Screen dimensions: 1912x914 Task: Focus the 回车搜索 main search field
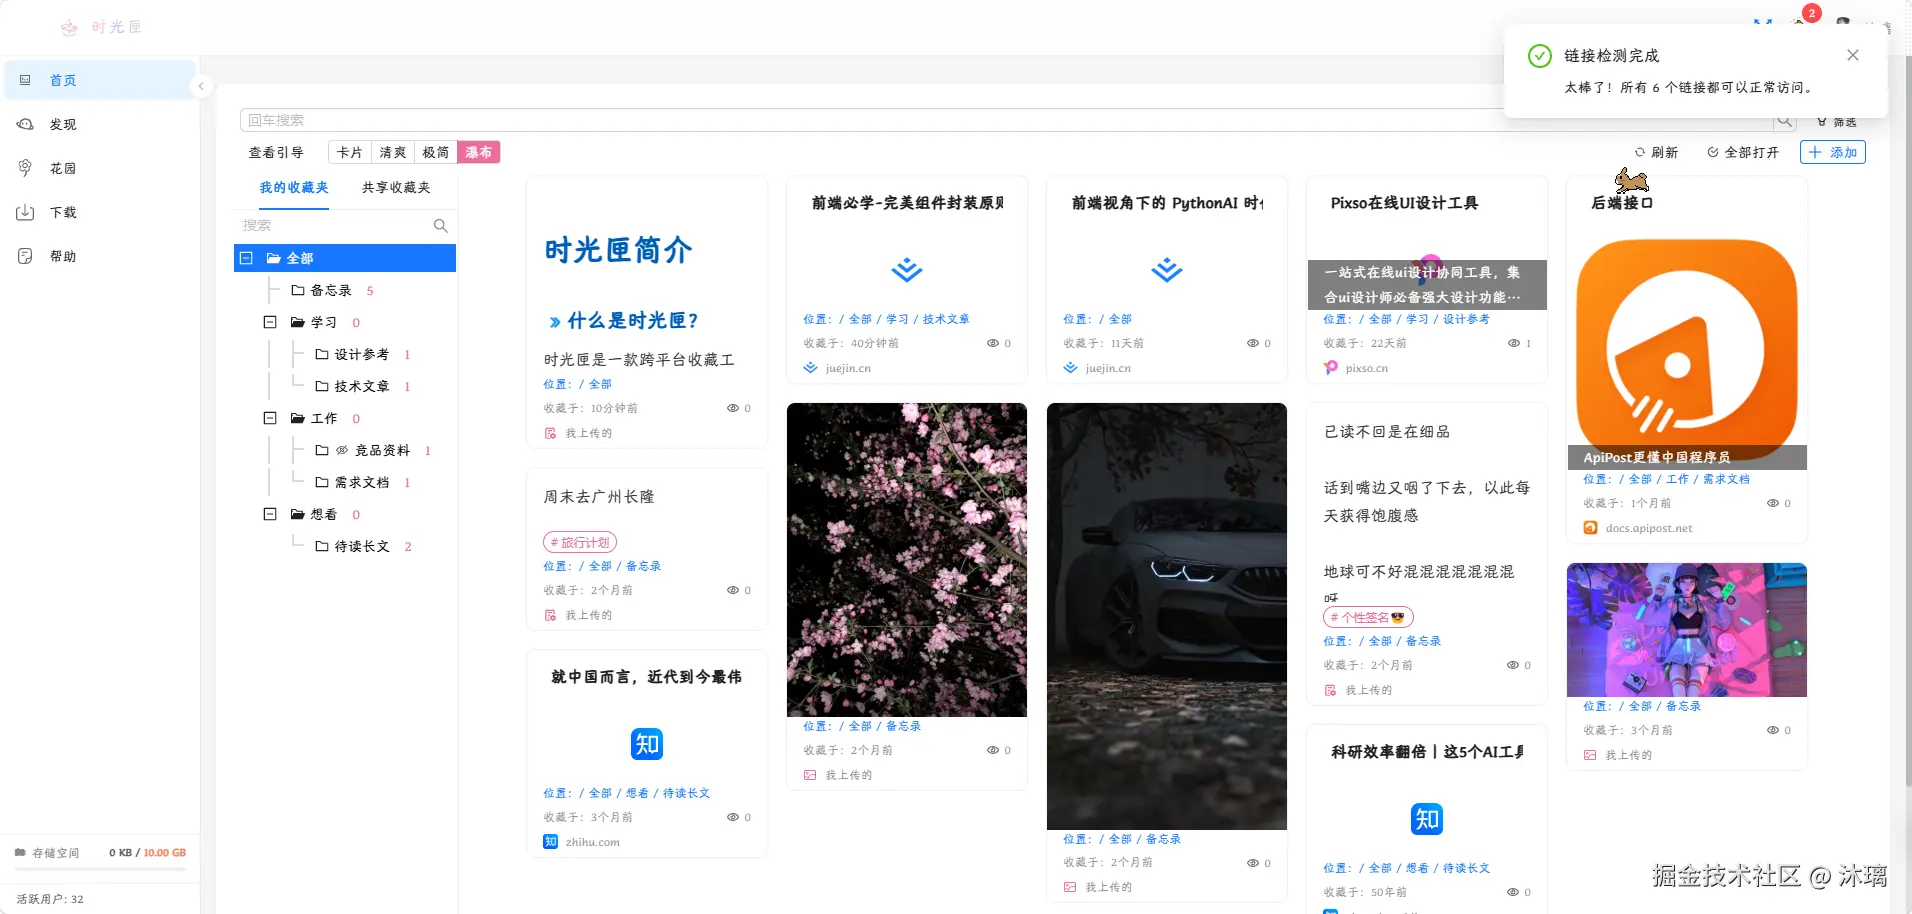1007,120
